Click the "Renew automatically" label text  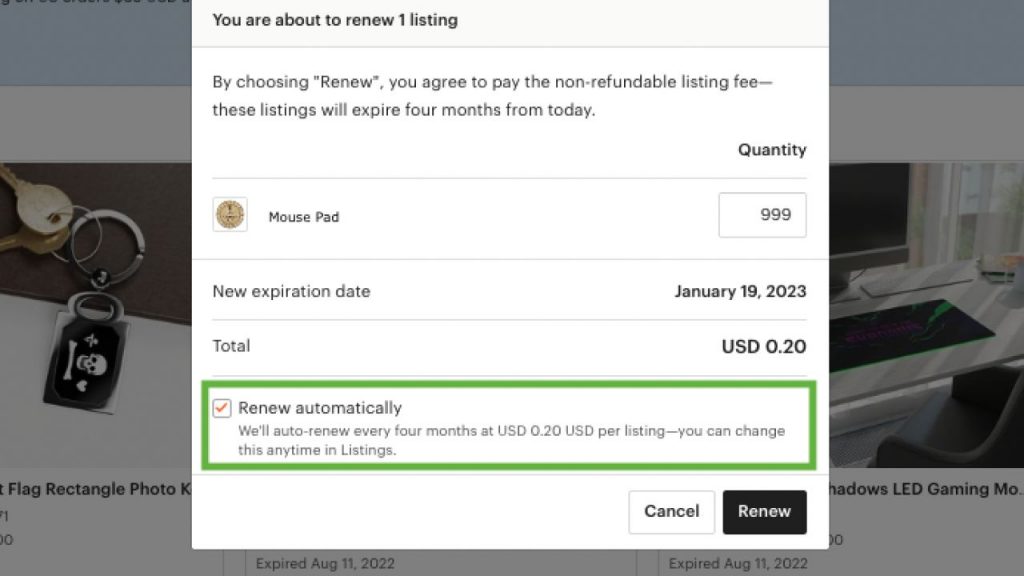click(x=320, y=408)
